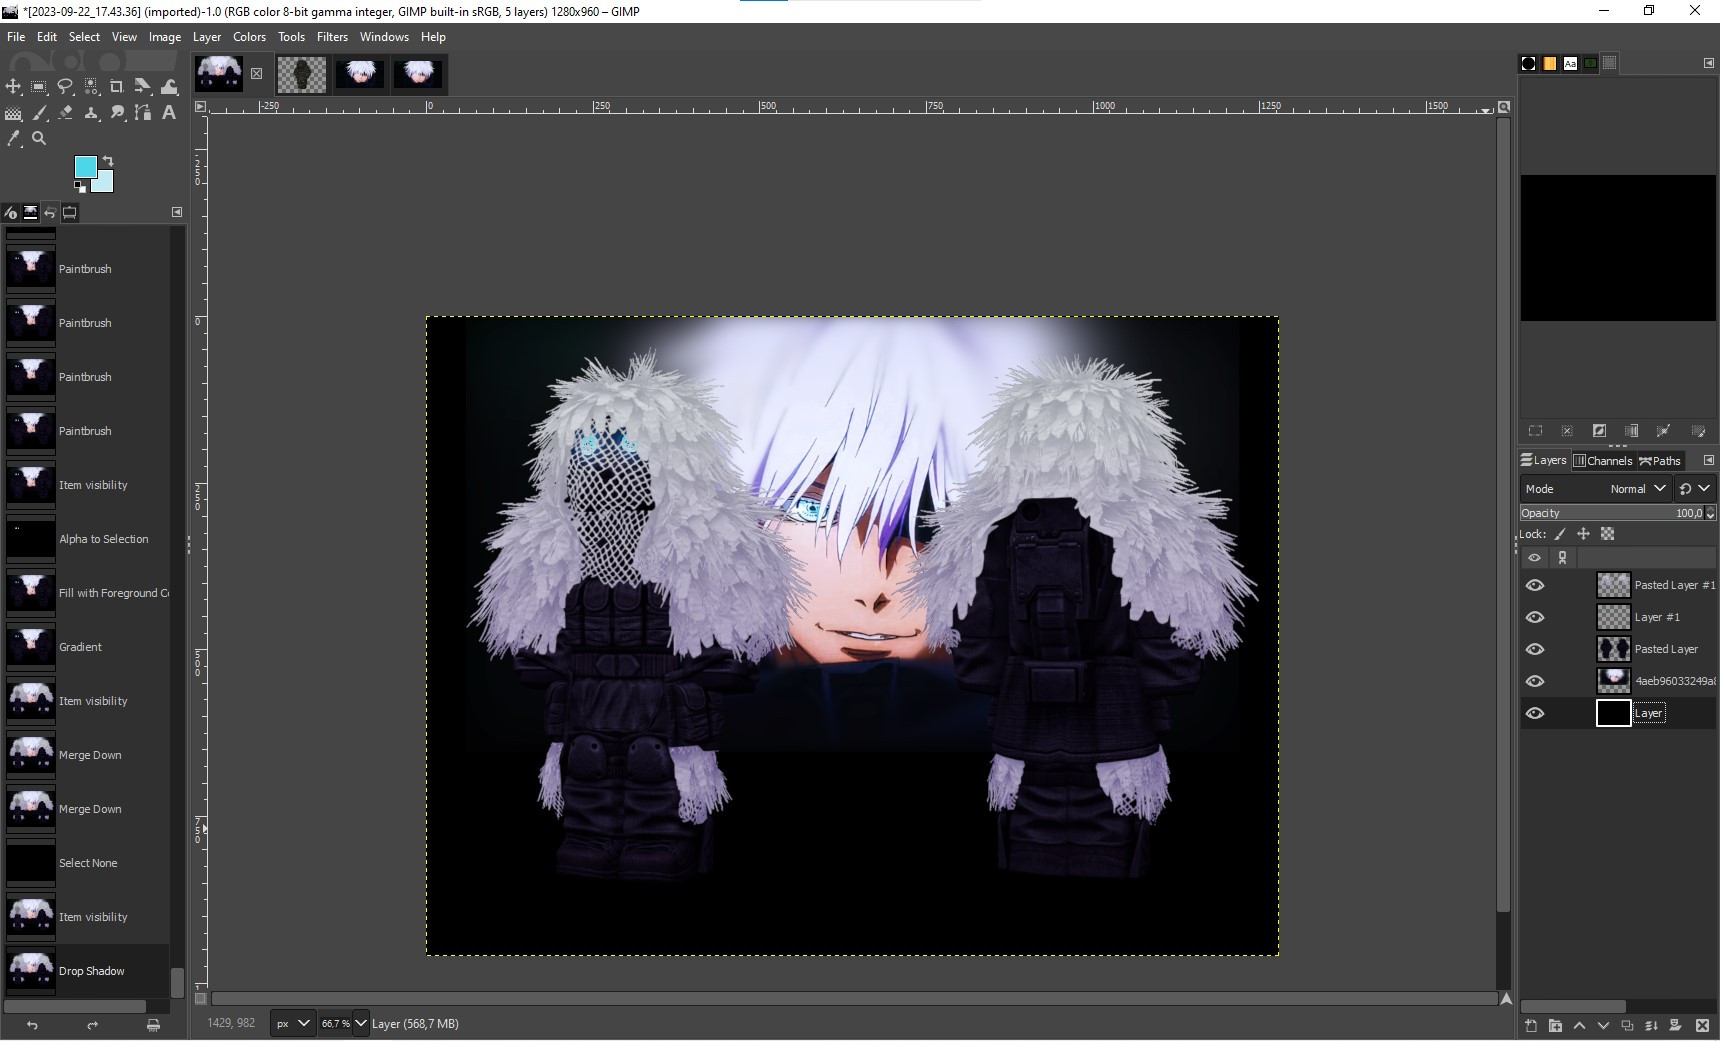Open ruler corner image menu button
Screen dimensions: 1720x1041
click(200, 106)
